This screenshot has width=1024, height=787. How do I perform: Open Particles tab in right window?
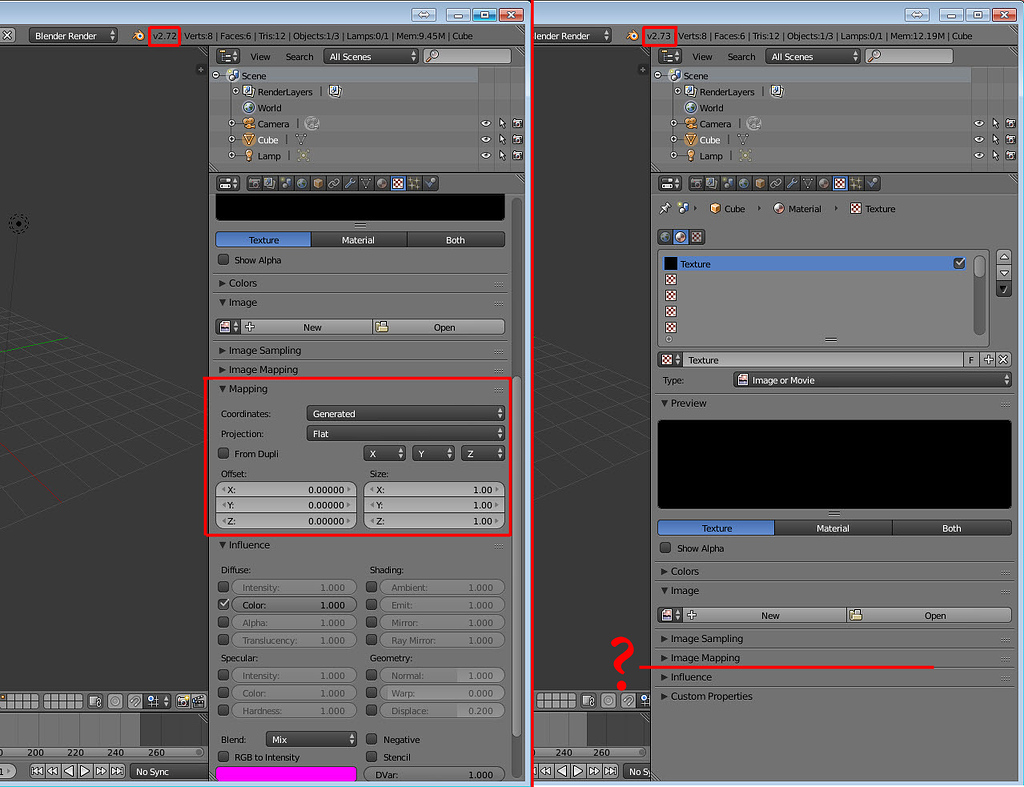tap(856, 184)
